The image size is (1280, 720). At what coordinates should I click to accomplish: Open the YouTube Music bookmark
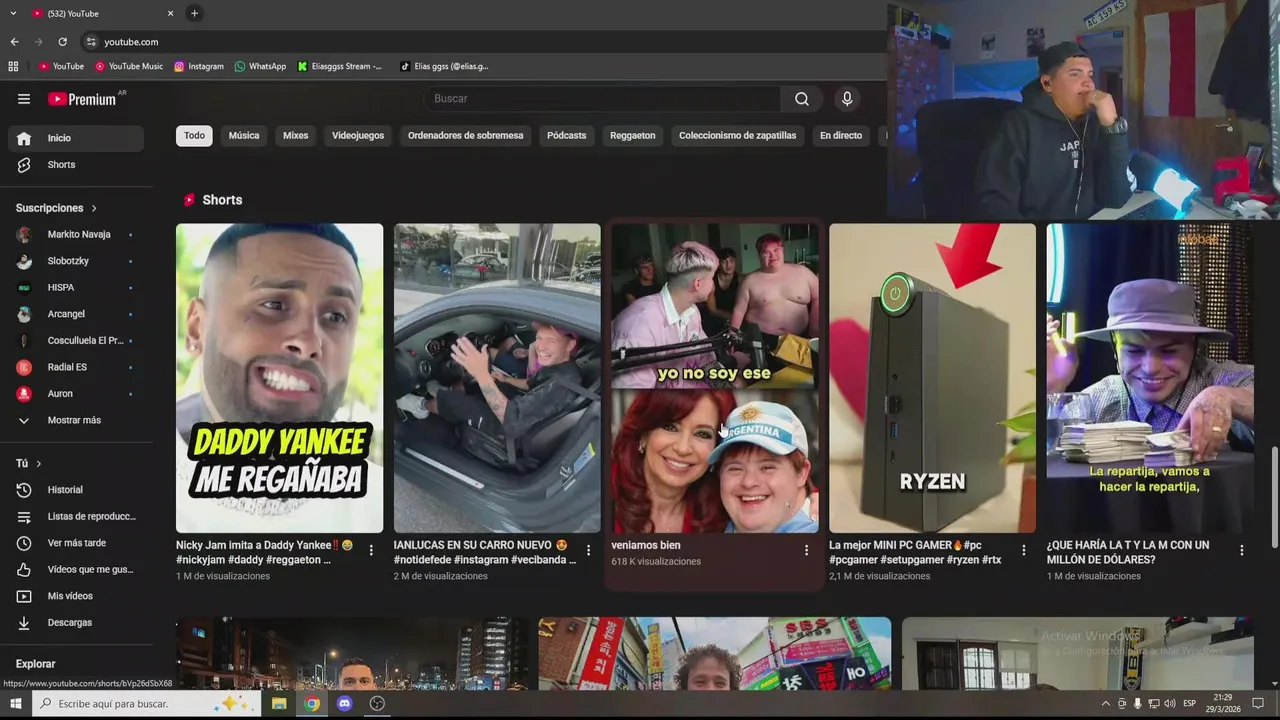tap(129, 66)
